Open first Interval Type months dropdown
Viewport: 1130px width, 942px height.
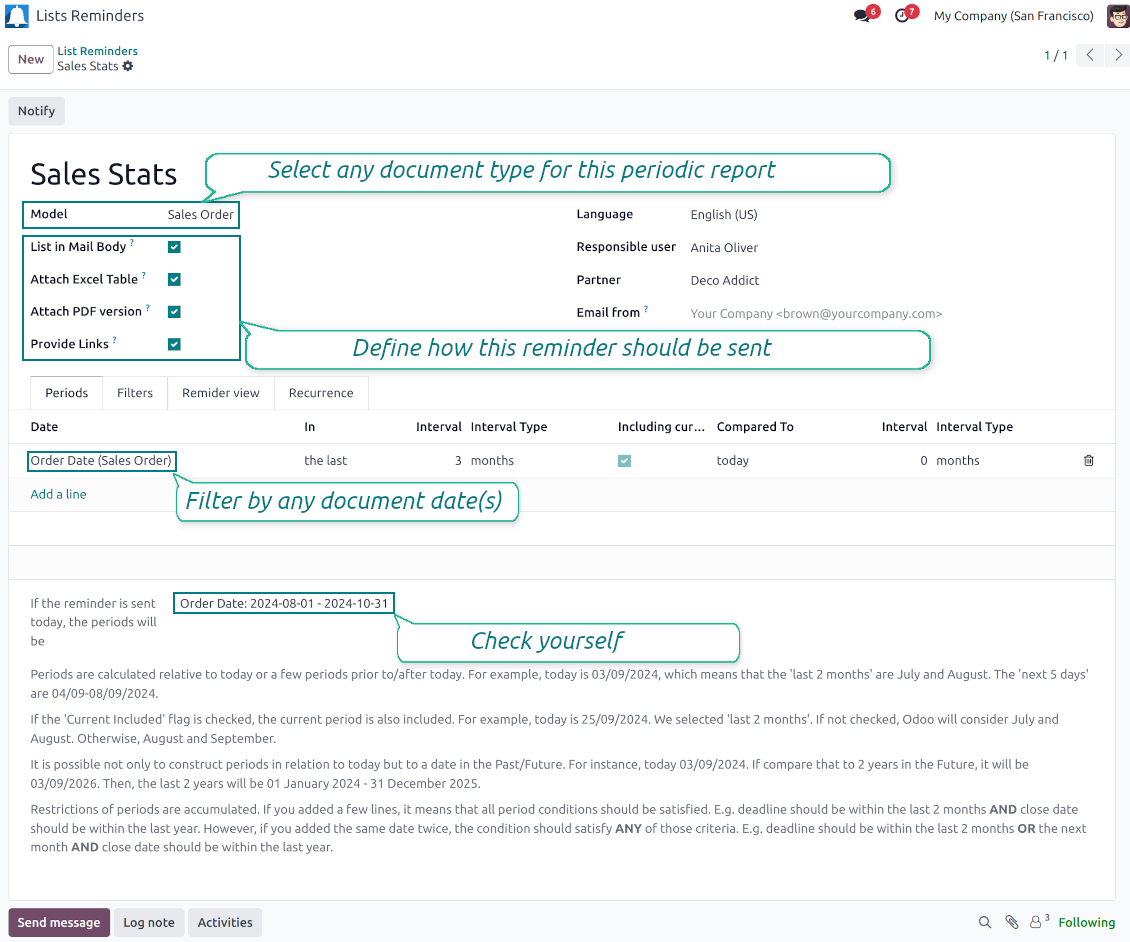coord(492,461)
